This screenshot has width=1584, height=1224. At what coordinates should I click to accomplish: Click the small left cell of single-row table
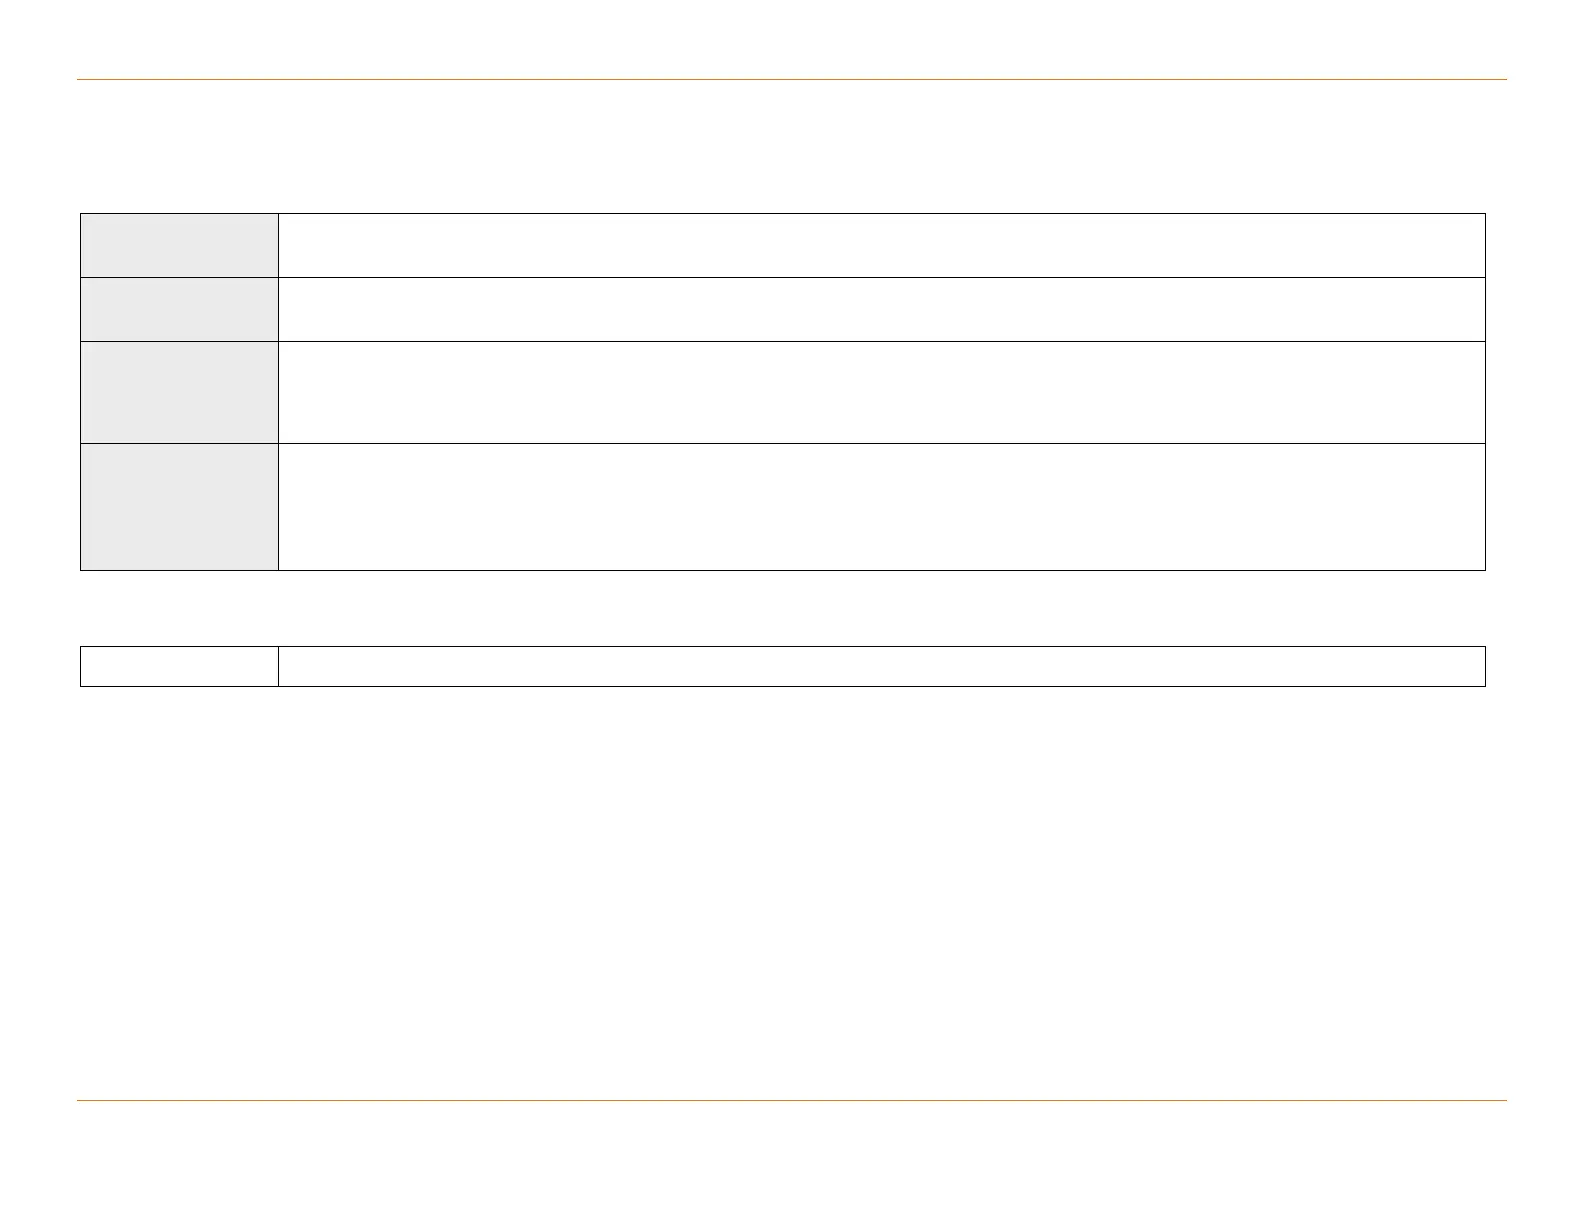tap(179, 666)
